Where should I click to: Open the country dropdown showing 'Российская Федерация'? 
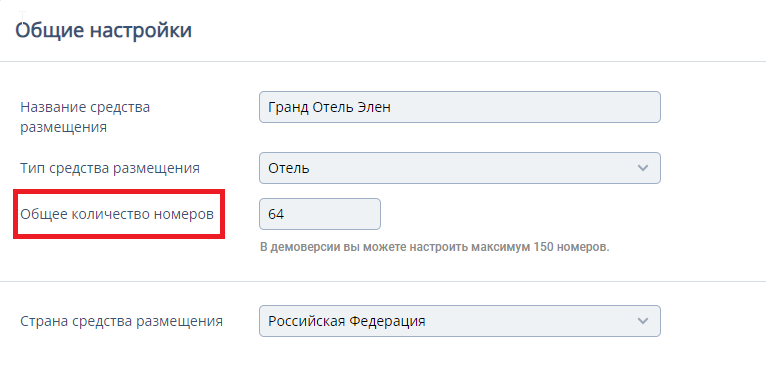[460, 321]
